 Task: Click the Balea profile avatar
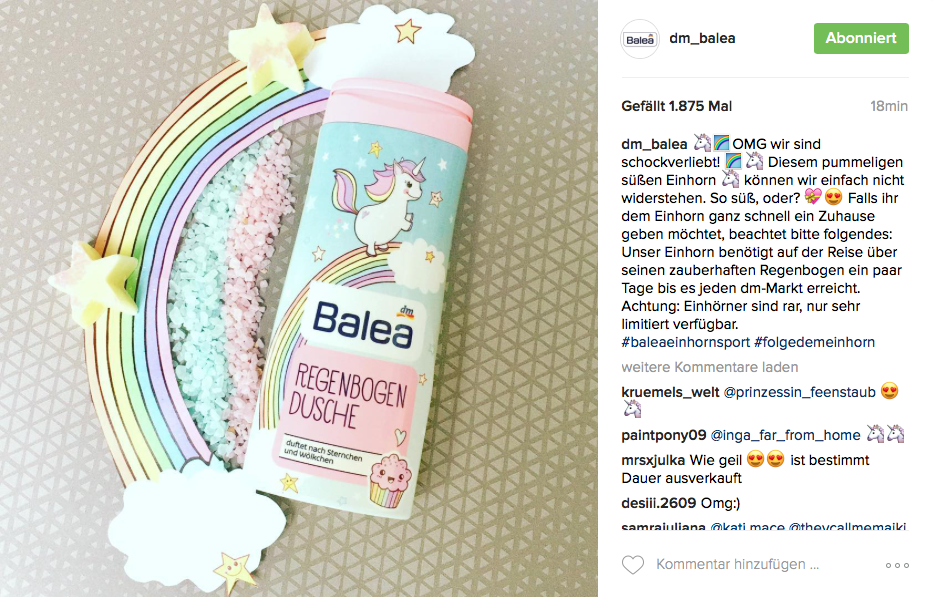[x=640, y=39]
